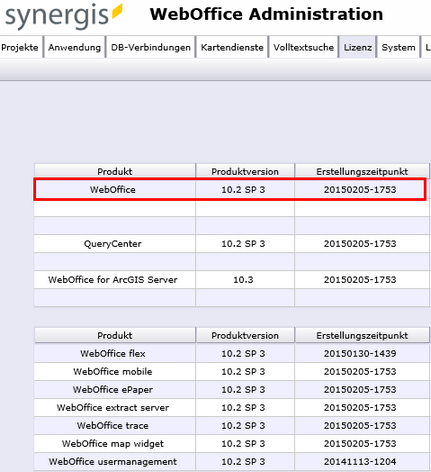This screenshot has width=431, height=472.
Task: Select the WebOffice mobile cell
Action: 115,371
